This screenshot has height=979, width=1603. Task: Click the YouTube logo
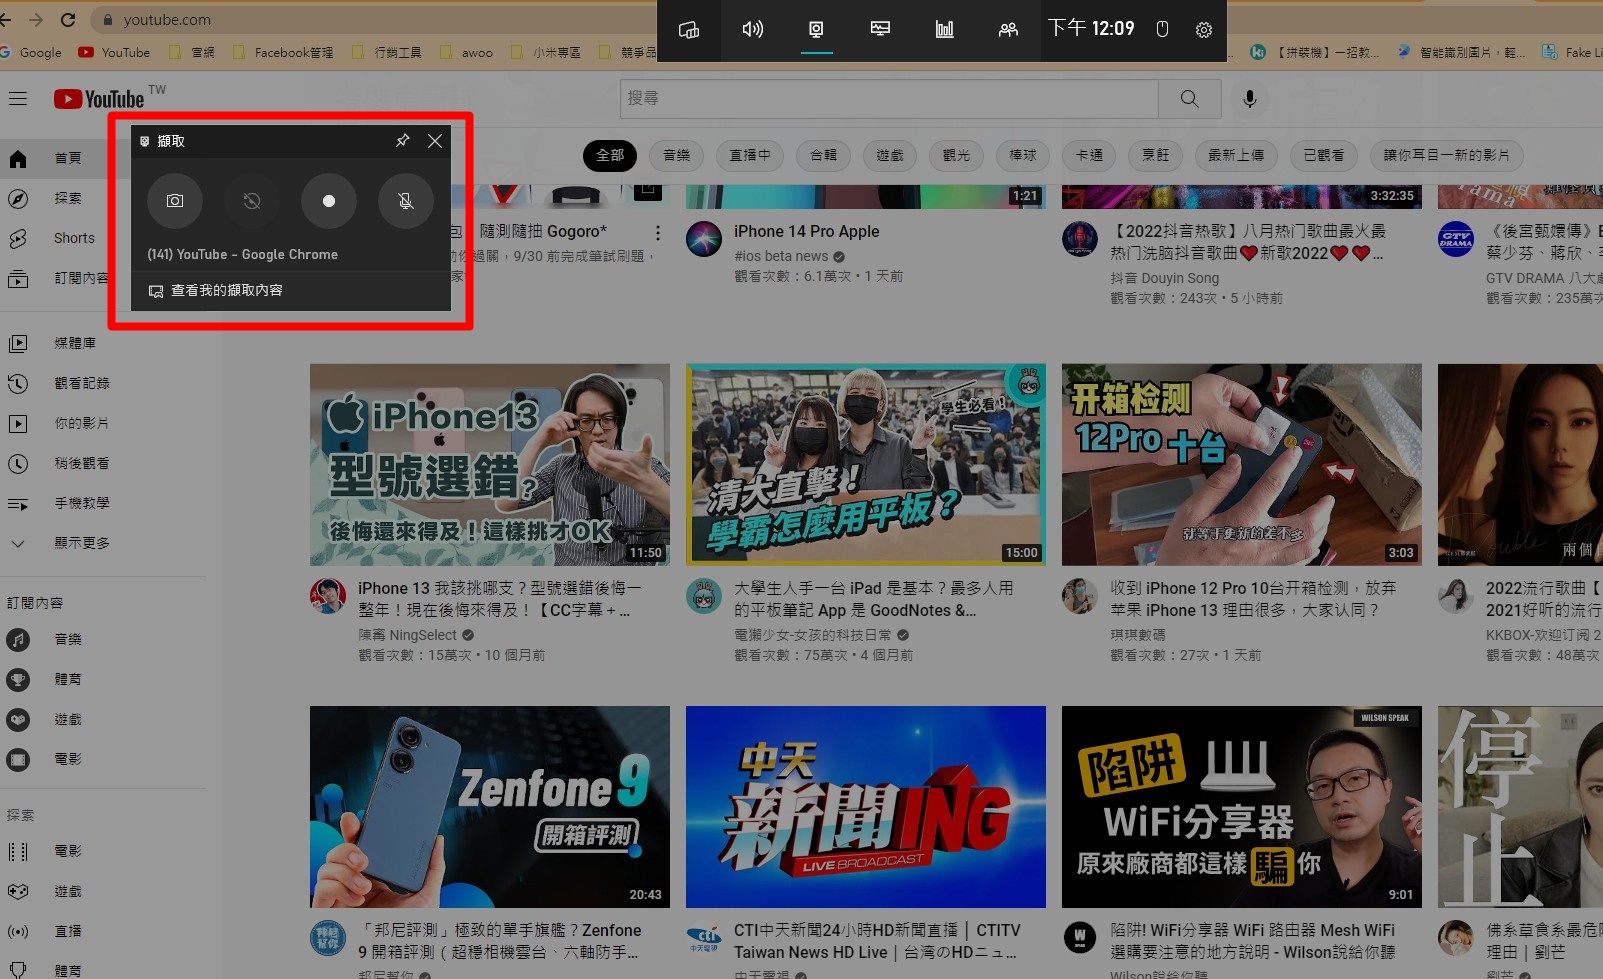(x=99, y=99)
